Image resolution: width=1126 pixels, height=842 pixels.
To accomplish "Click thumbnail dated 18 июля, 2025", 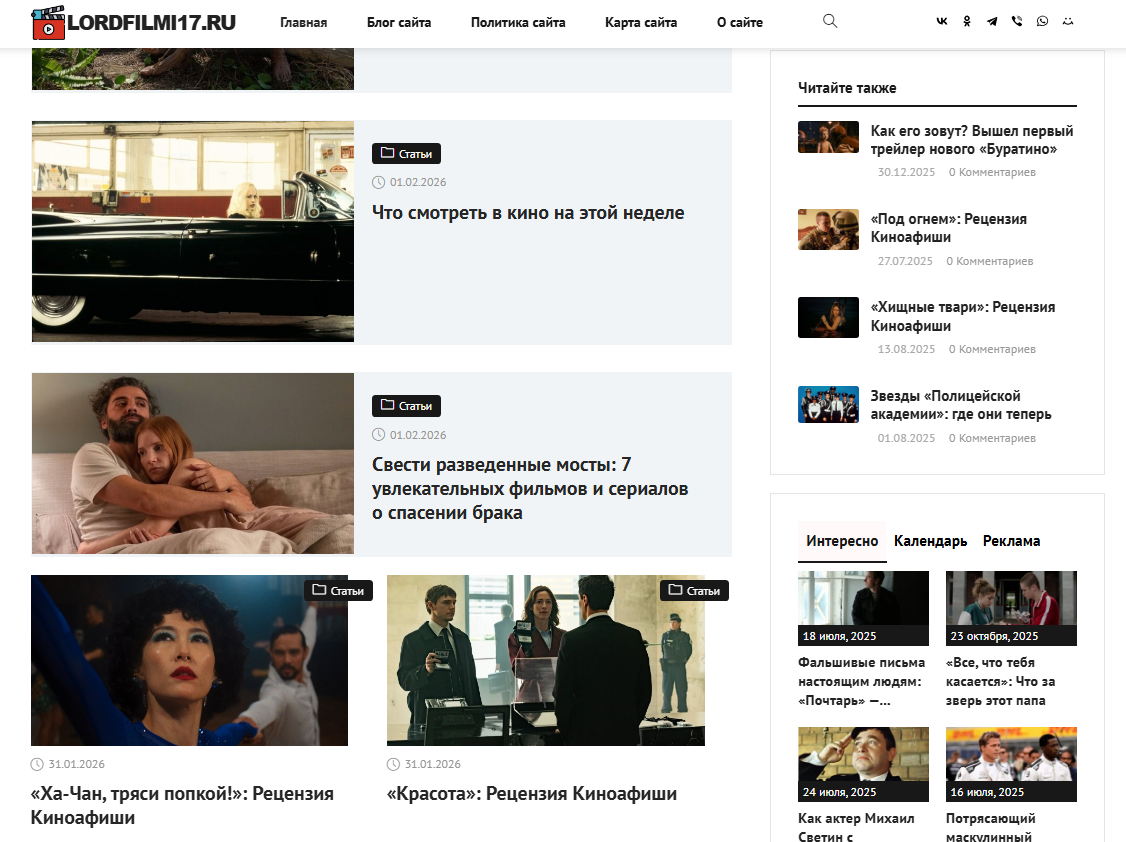I will click(863, 608).
